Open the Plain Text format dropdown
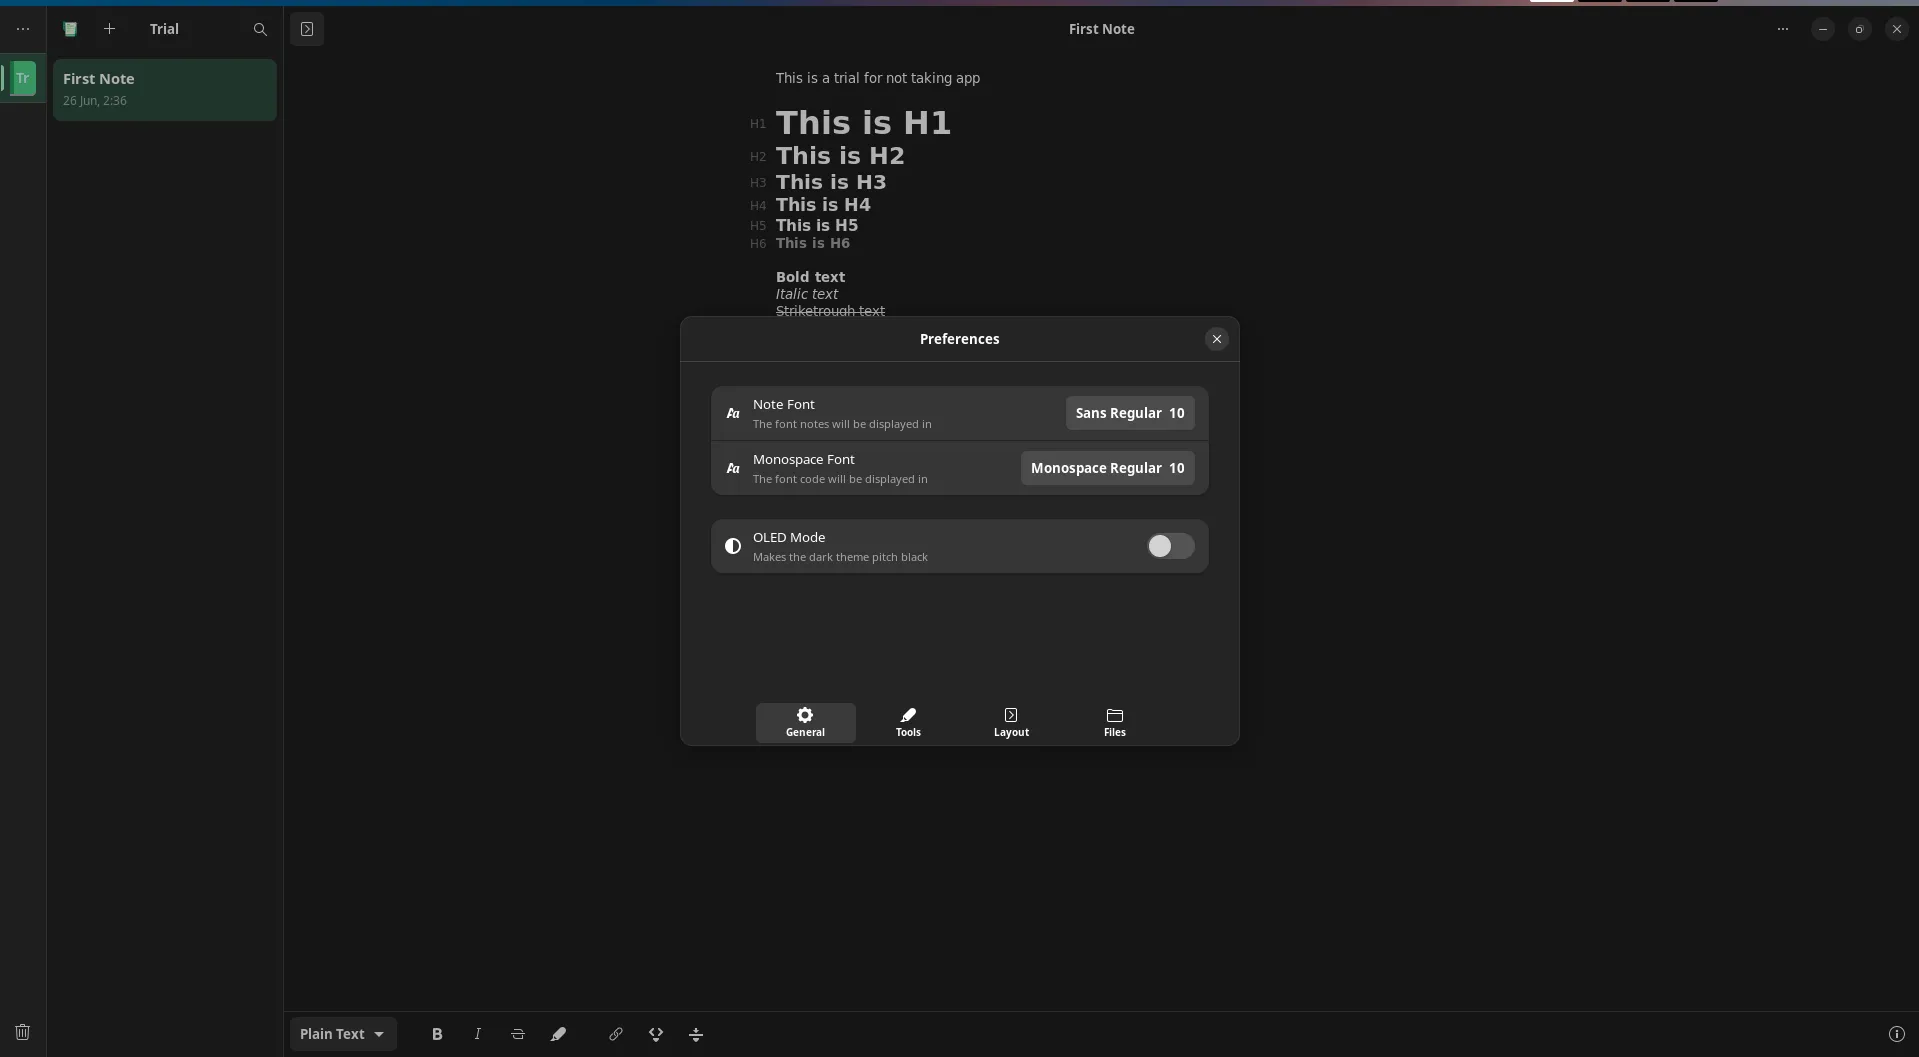The image size is (1919, 1057). (342, 1034)
